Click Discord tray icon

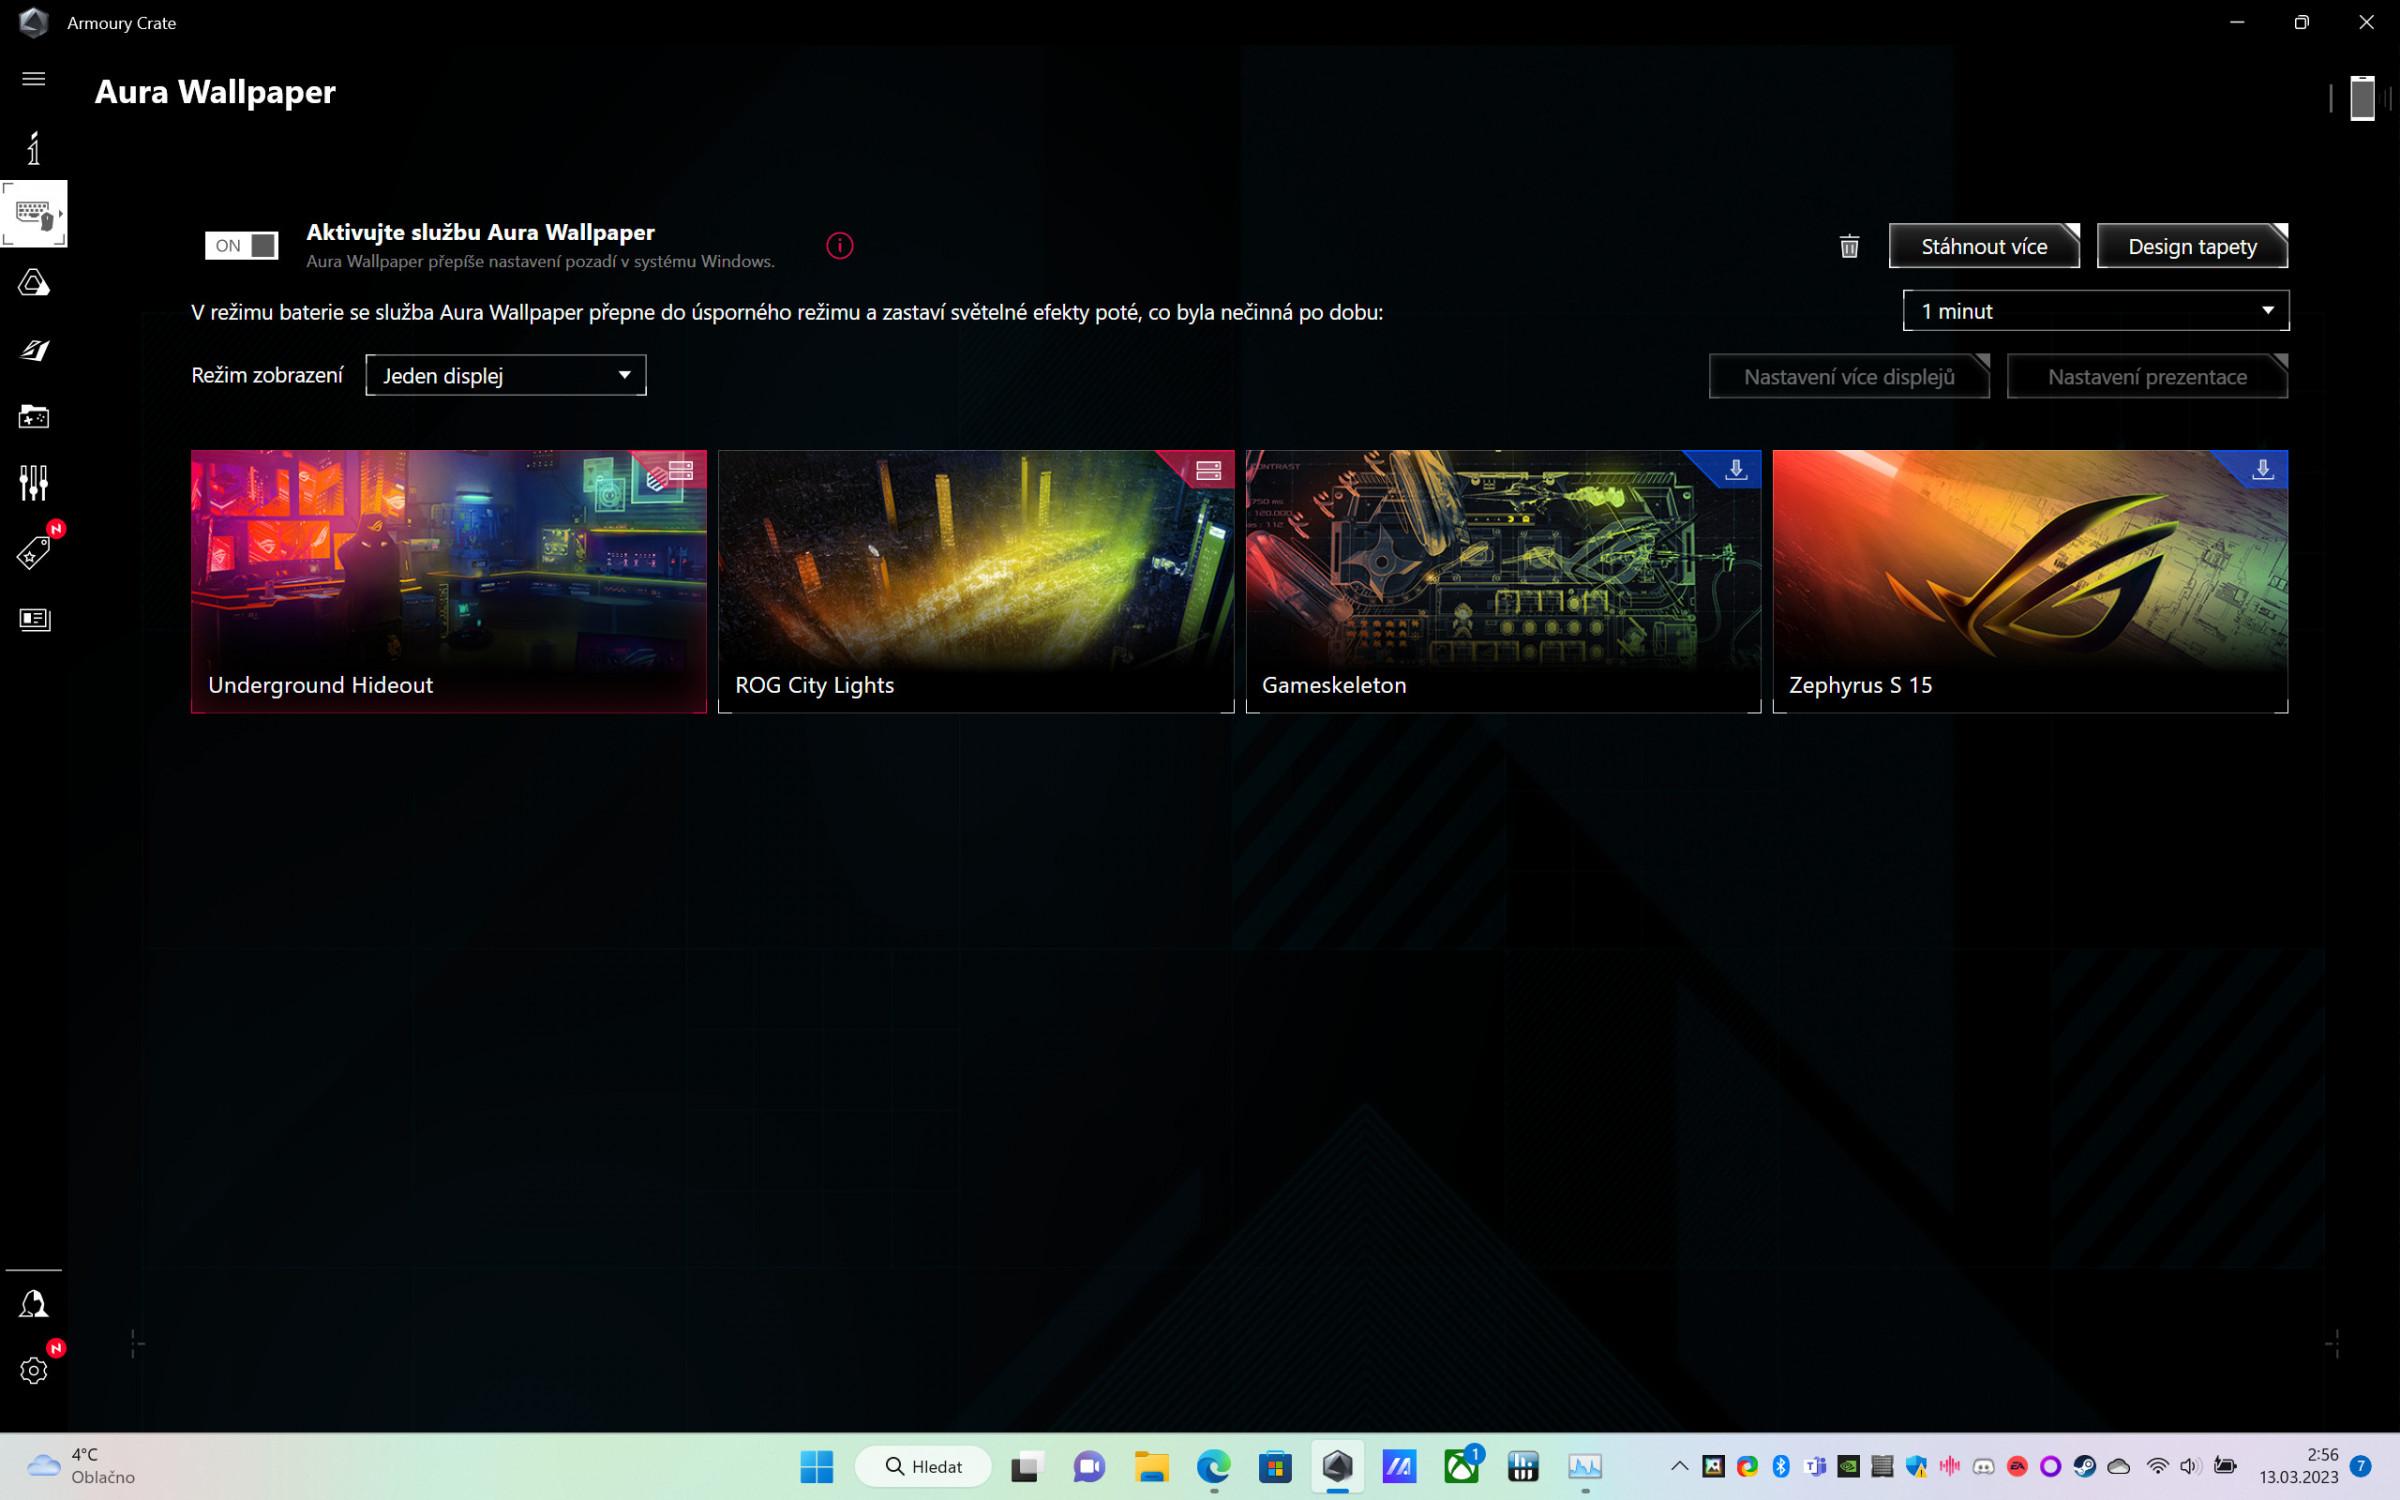tap(1983, 1466)
